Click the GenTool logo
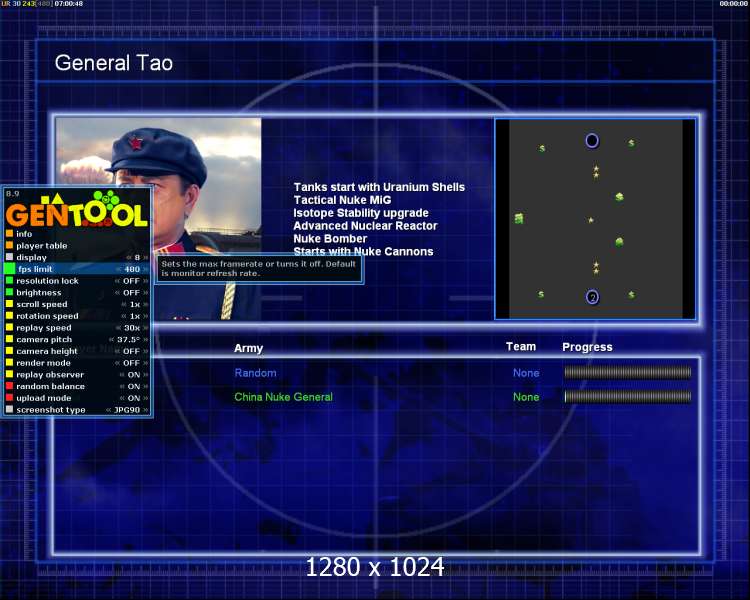The height and width of the screenshot is (600, 750). pos(77,209)
